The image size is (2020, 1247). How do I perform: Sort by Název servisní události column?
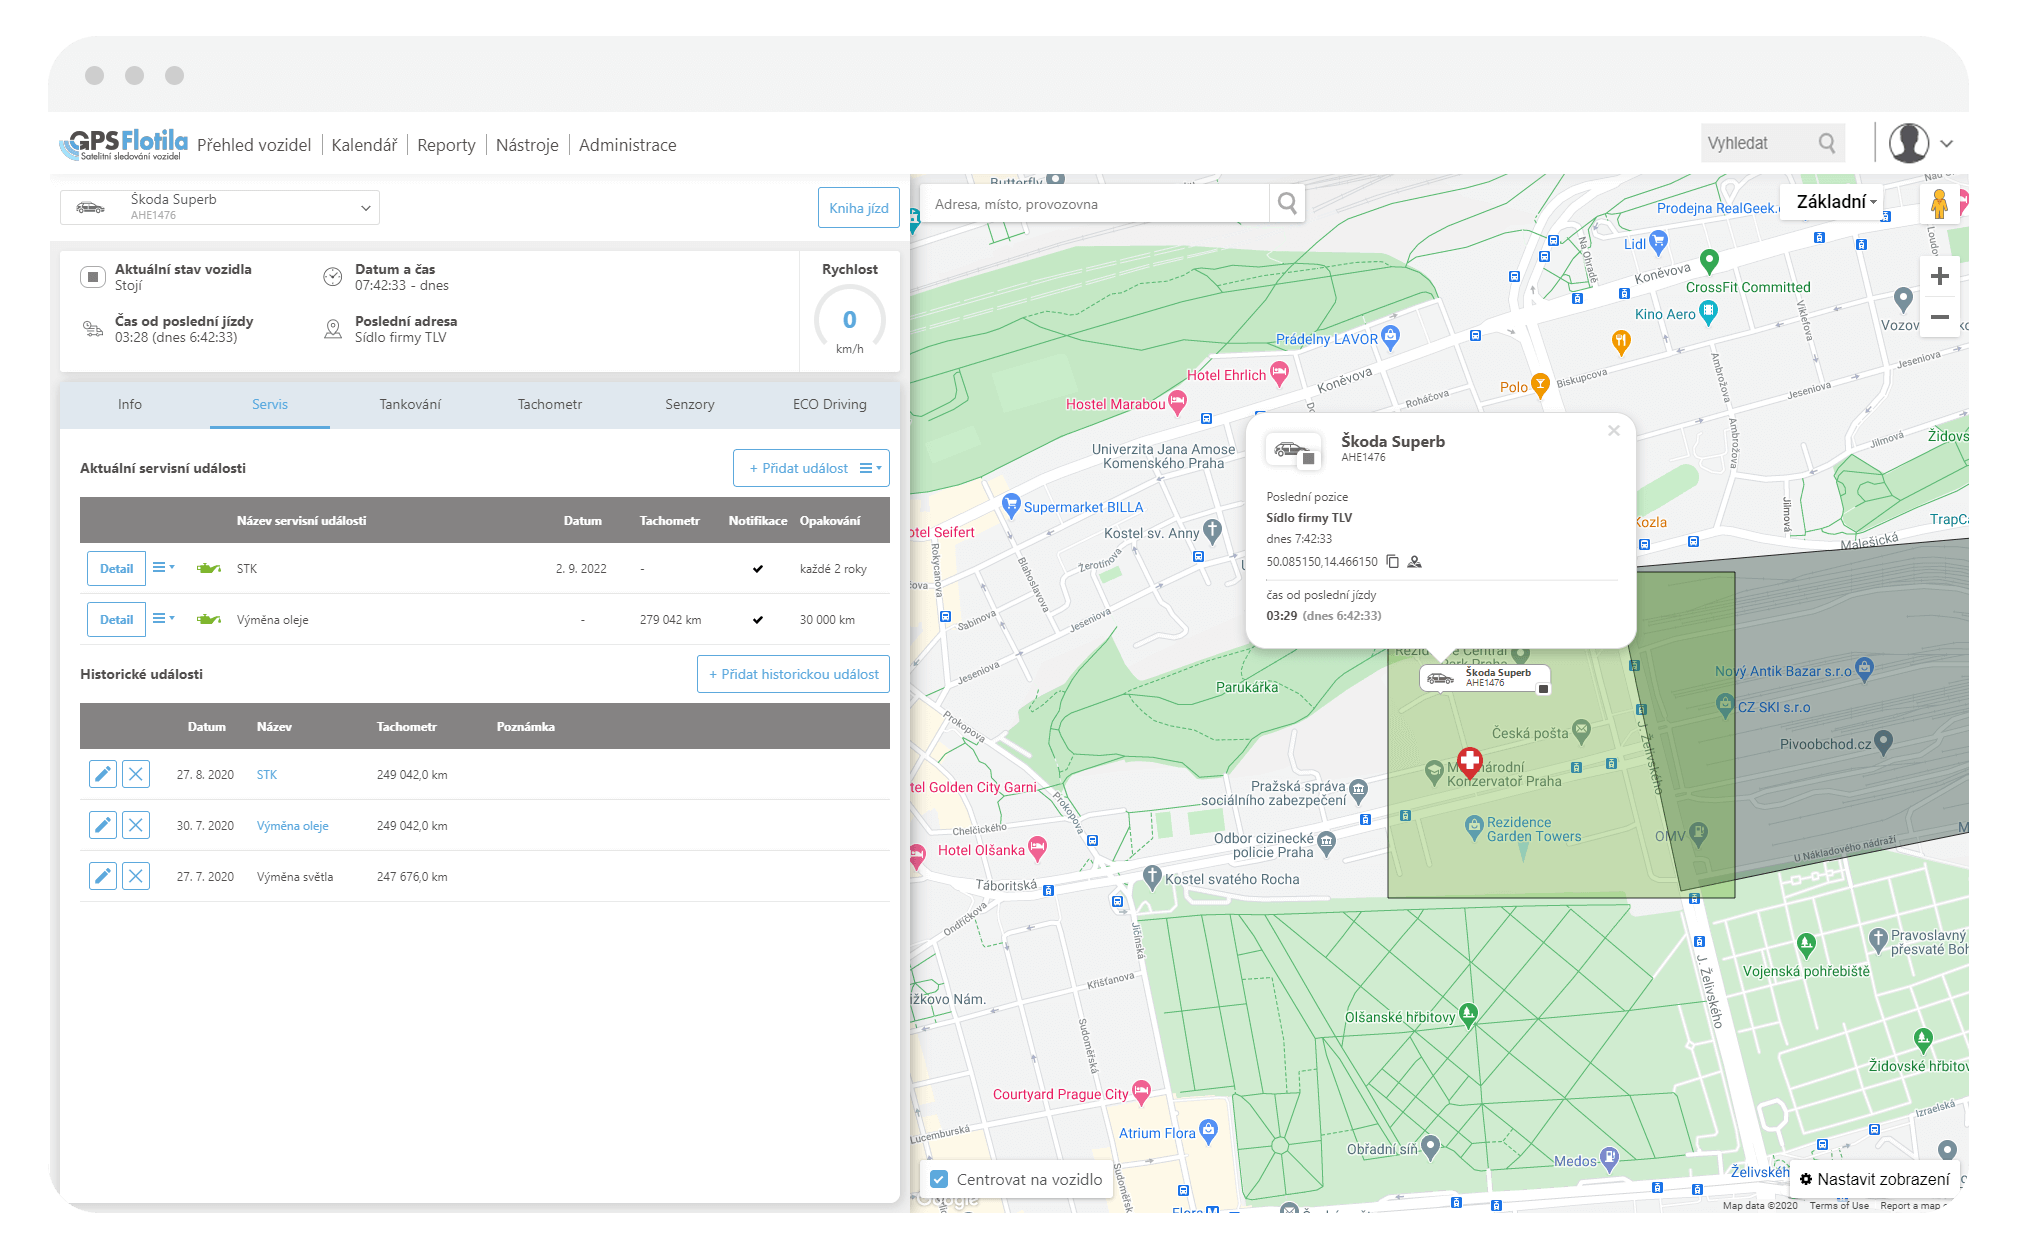pyautogui.click(x=301, y=521)
